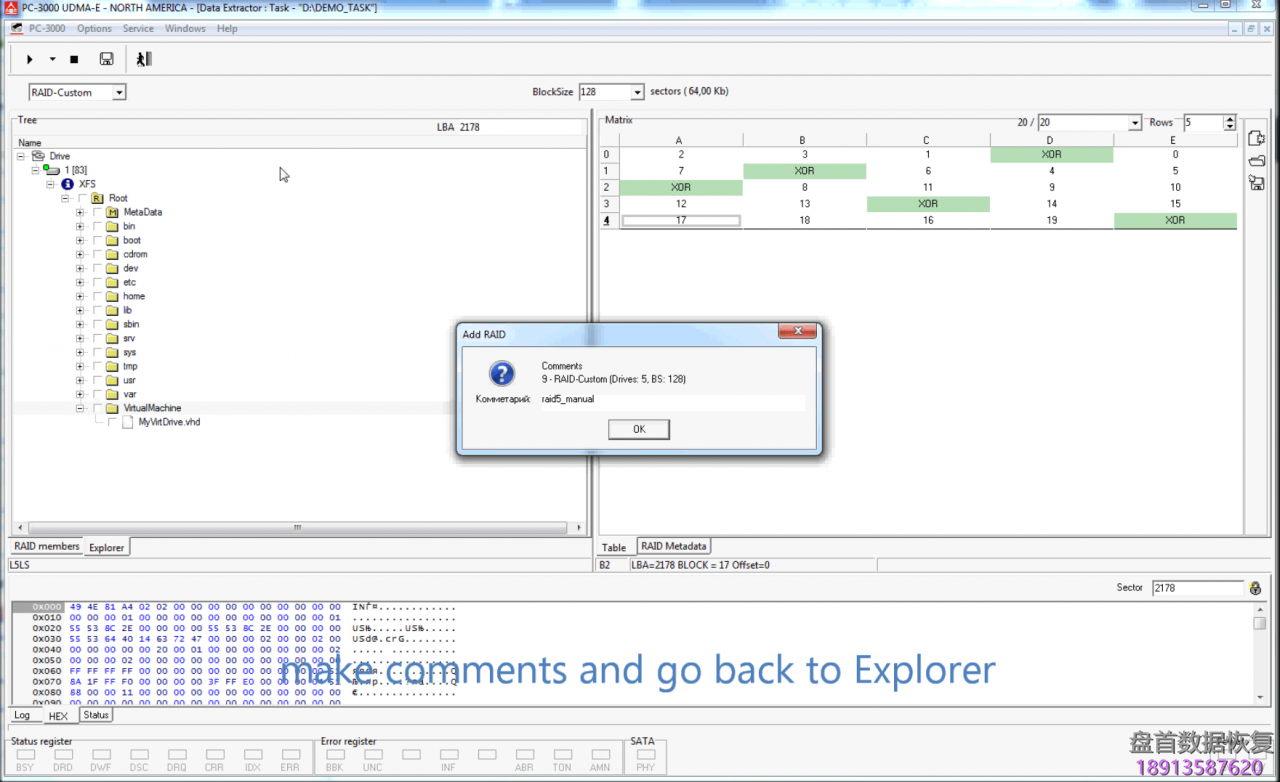Switch to the RAID Metadata tab
Screen dimensions: 1280x782
(x=673, y=547)
